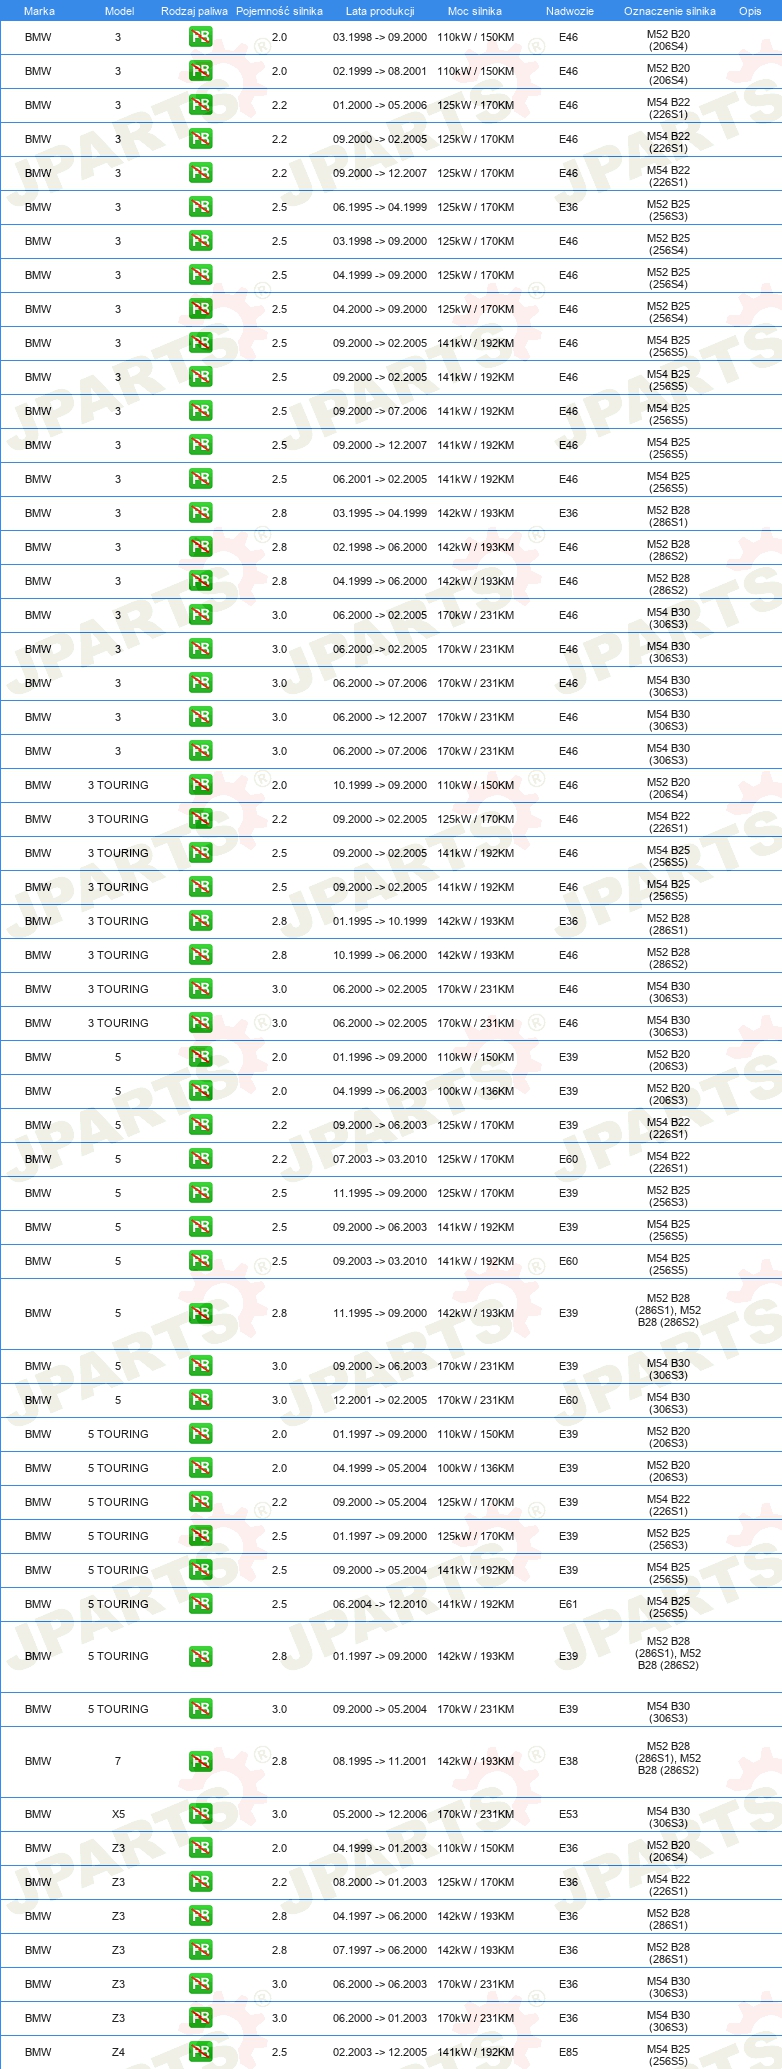This screenshot has width=782, height=2069.
Task: Click the M54 B30 engine code in the X5 row
Action: coord(668,1817)
